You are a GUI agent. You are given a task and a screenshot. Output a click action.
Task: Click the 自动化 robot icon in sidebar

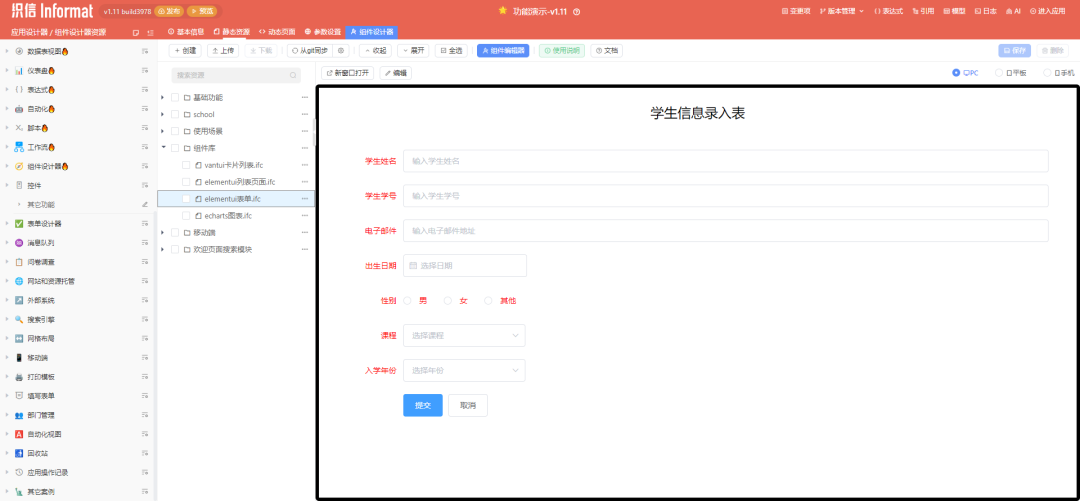[19, 108]
